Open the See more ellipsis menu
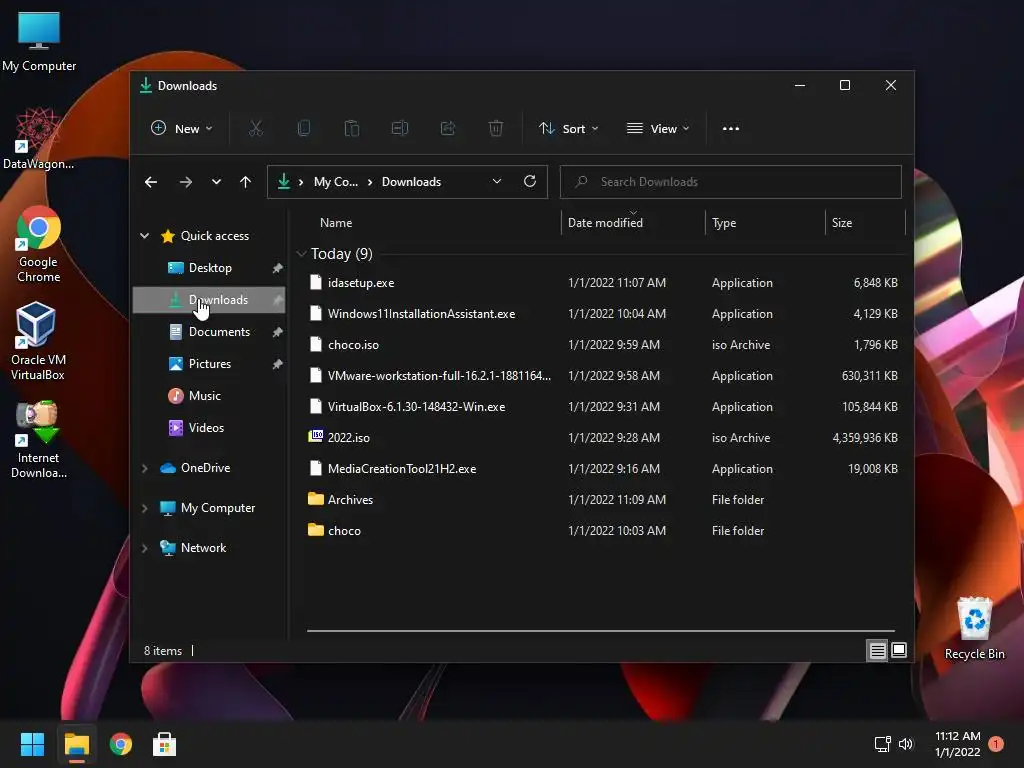Screen dimensions: 1024x768 tap(731, 129)
